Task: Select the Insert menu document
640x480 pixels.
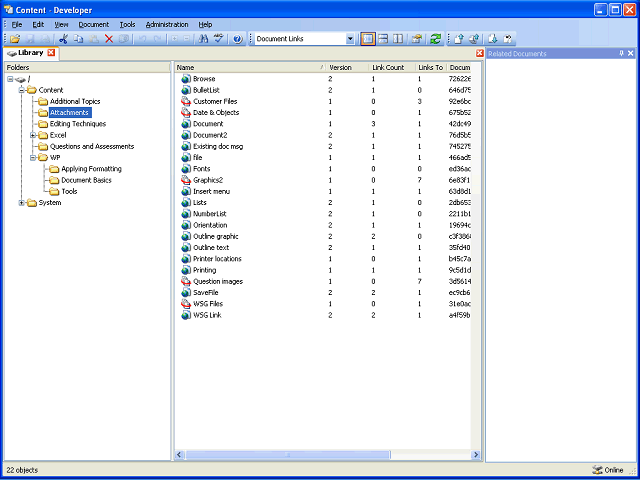Action: point(211,191)
